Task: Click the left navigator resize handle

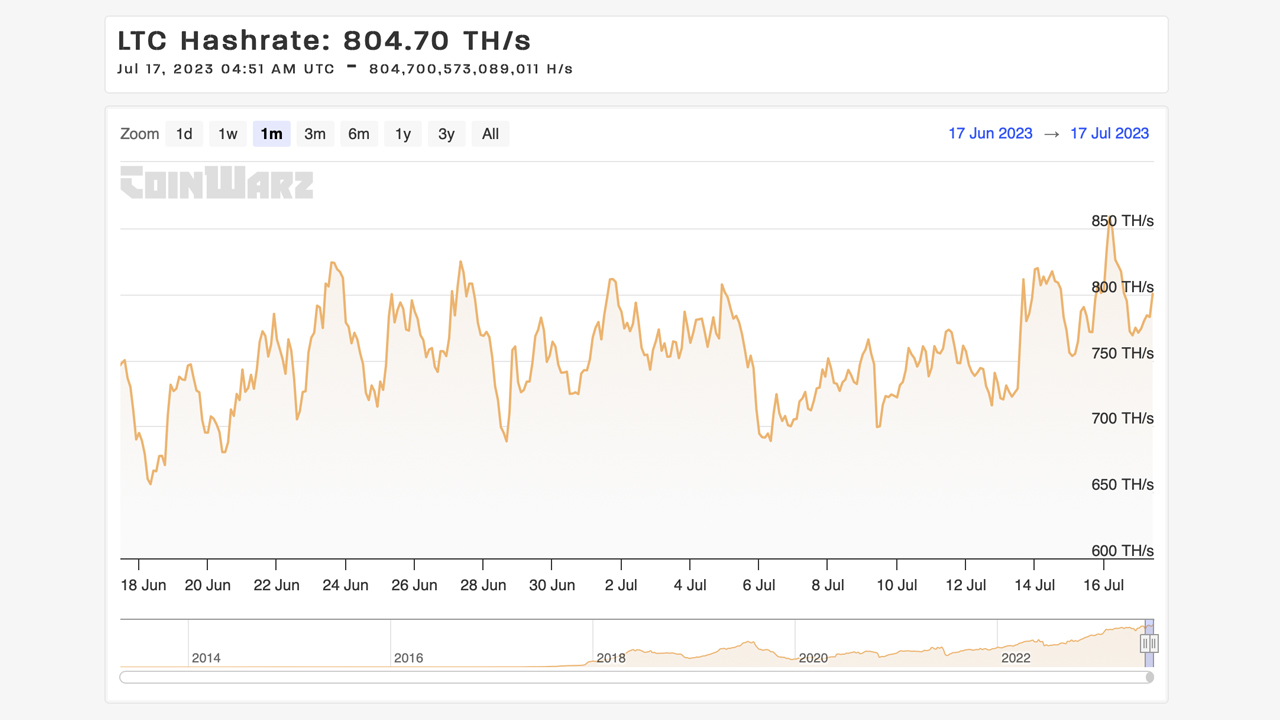Action: [x=1144, y=642]
